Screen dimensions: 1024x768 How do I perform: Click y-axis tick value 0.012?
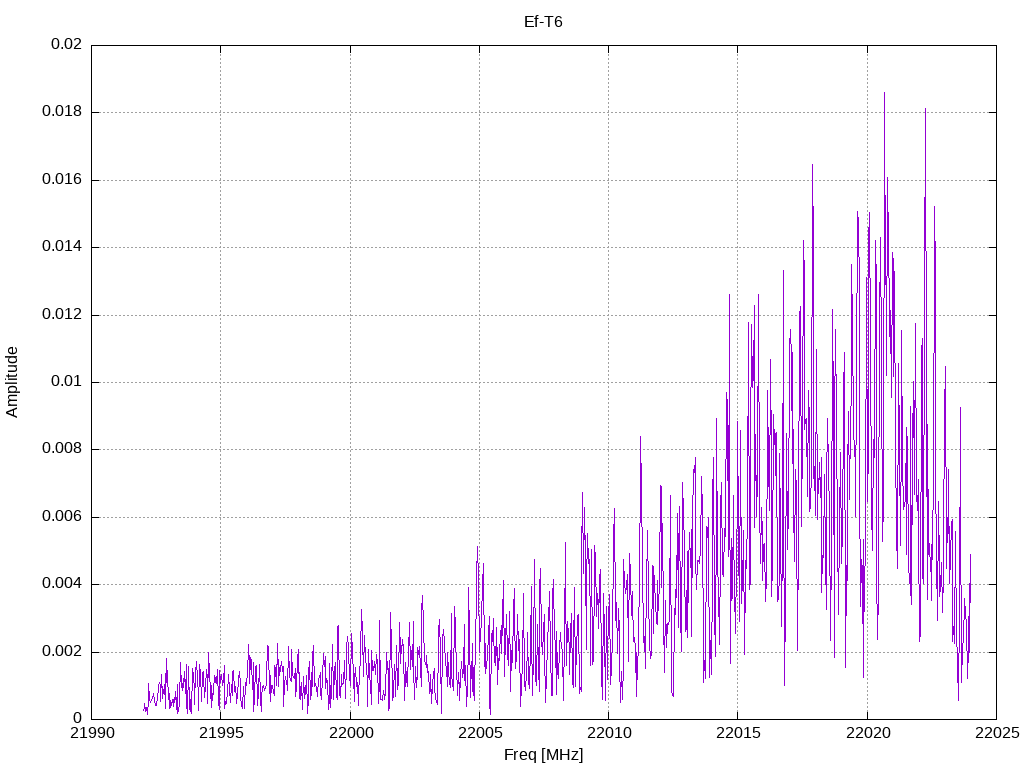pos(63,314)
